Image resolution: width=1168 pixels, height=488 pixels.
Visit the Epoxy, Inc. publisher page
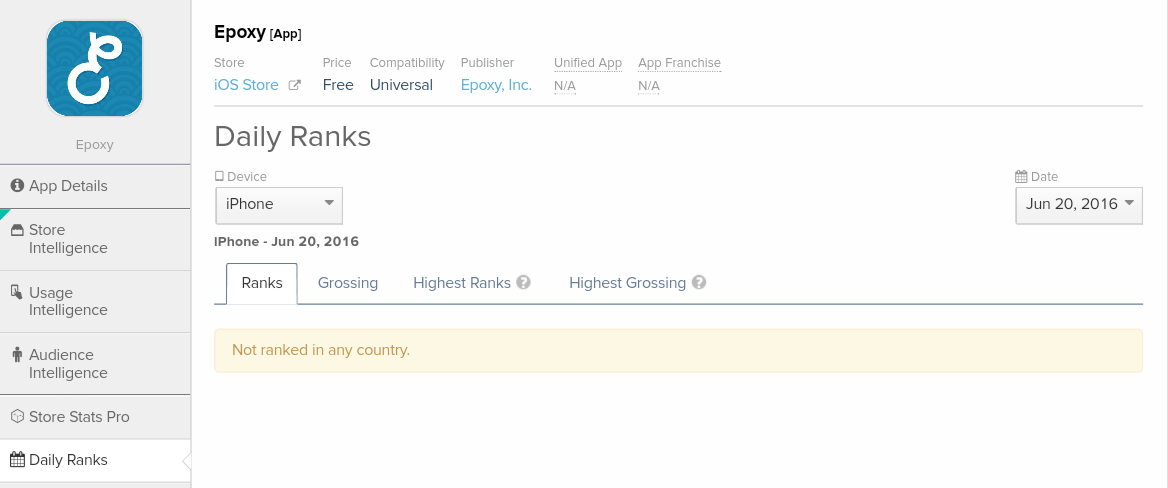click(x=496, y=85)
